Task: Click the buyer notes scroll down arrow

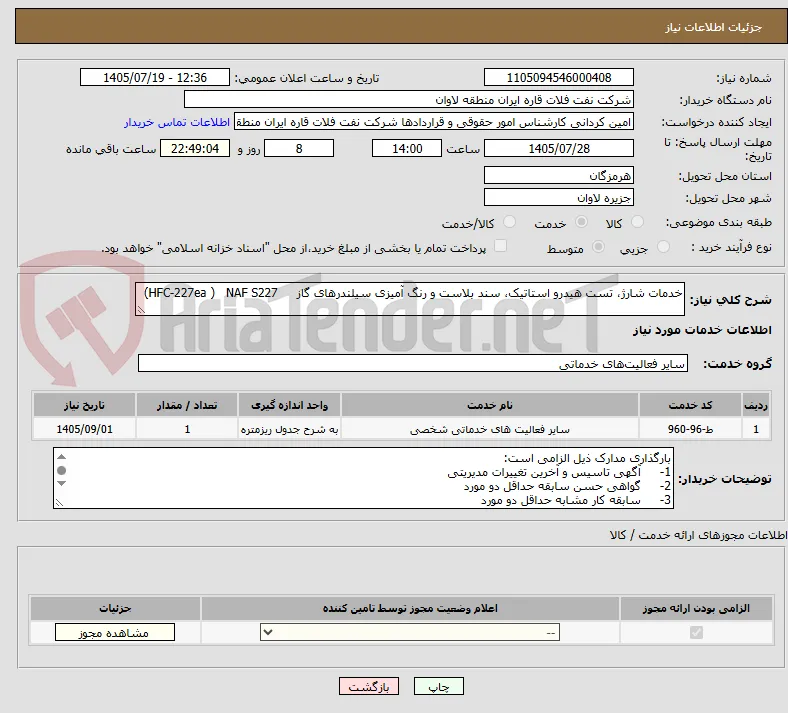Action: coord(61,483)
